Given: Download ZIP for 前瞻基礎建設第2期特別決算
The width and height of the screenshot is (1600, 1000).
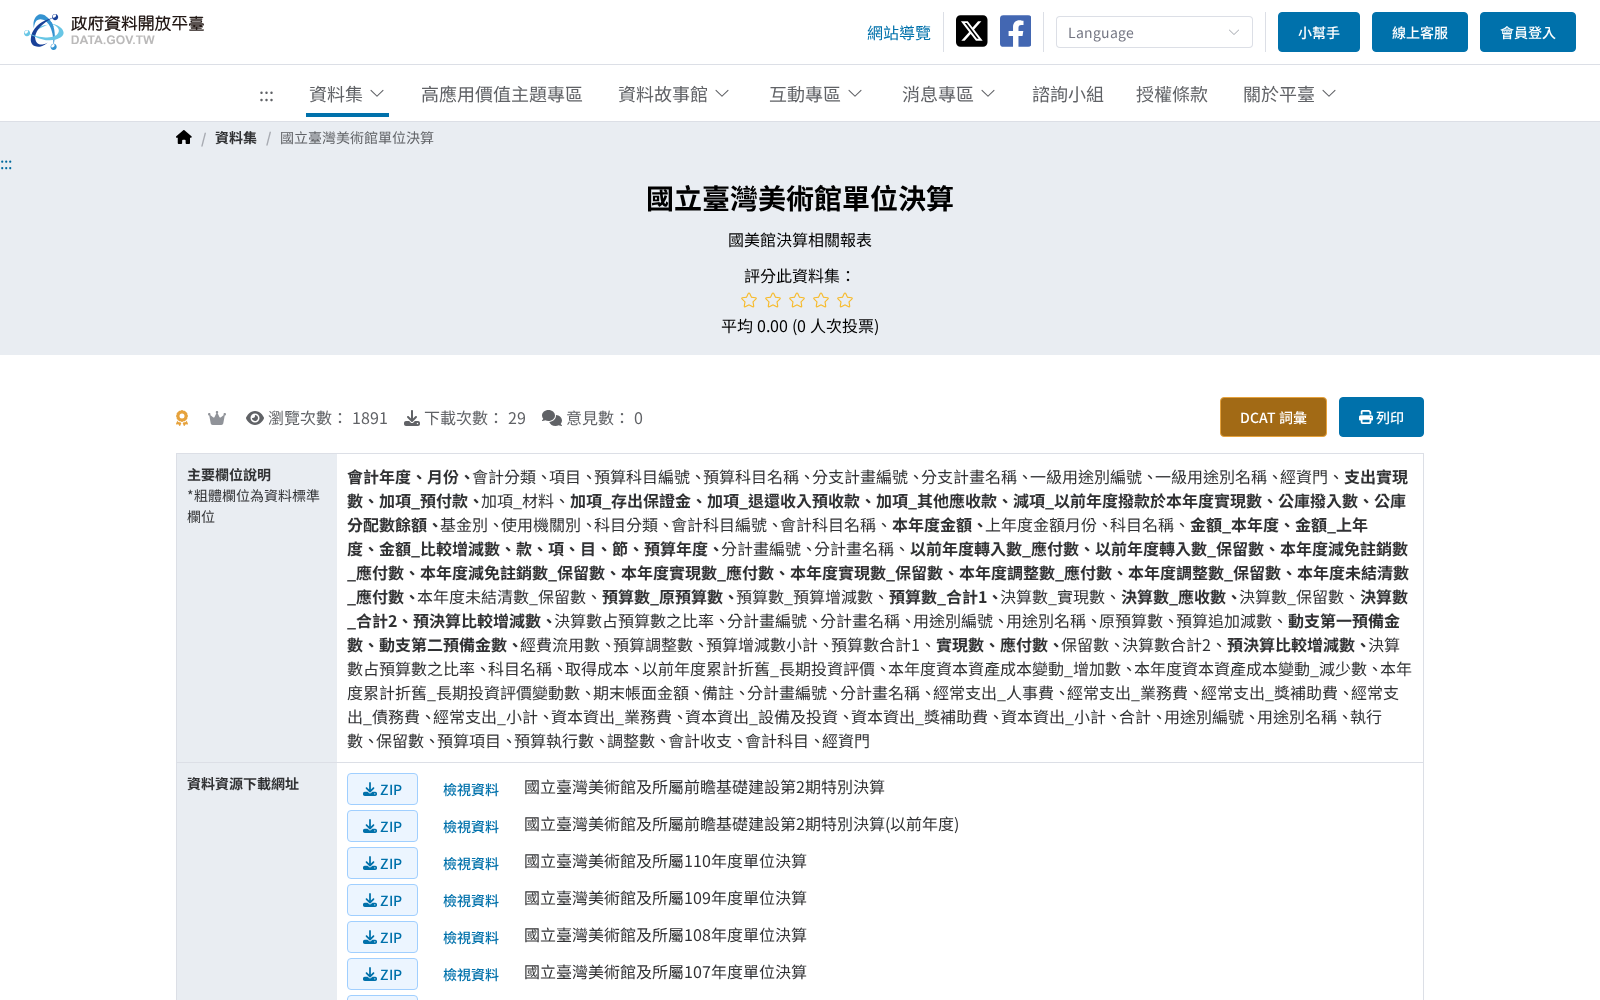Looking at the screenshot, I should pos(382,789).
